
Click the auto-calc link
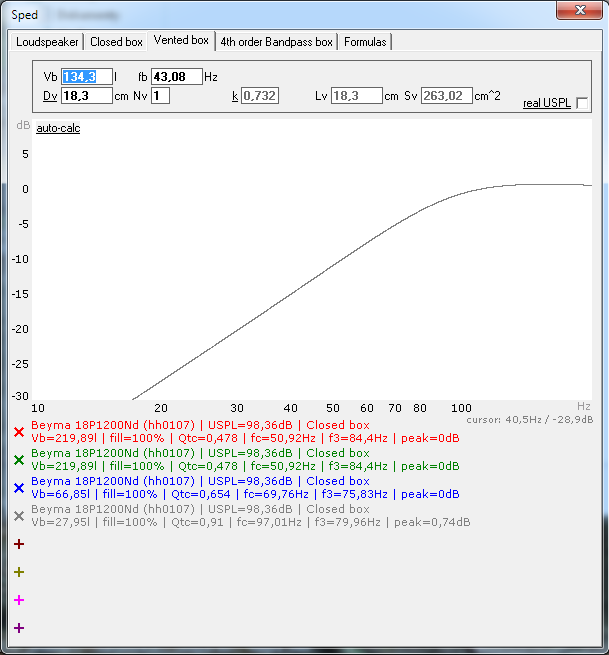(58, 128)
